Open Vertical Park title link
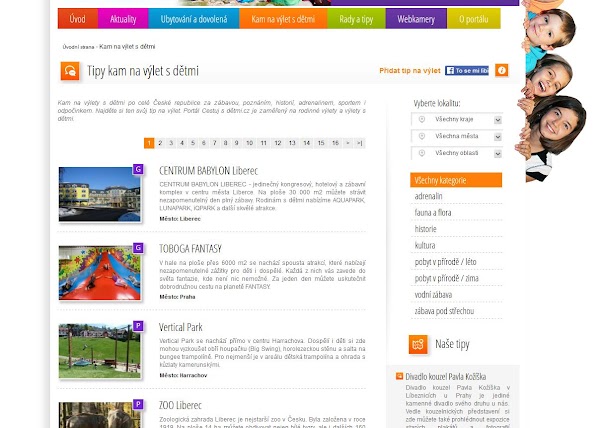 click(x=181, y=327)
